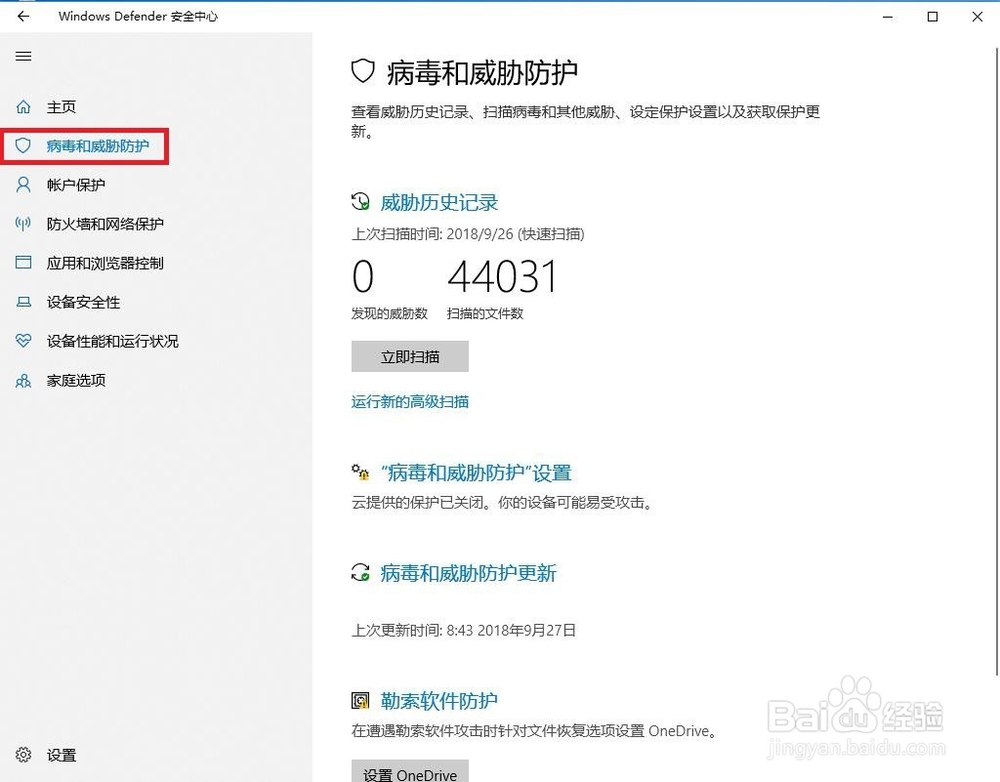Click the home icon beside 主页
1000x782 pixels.
point(24,107)
